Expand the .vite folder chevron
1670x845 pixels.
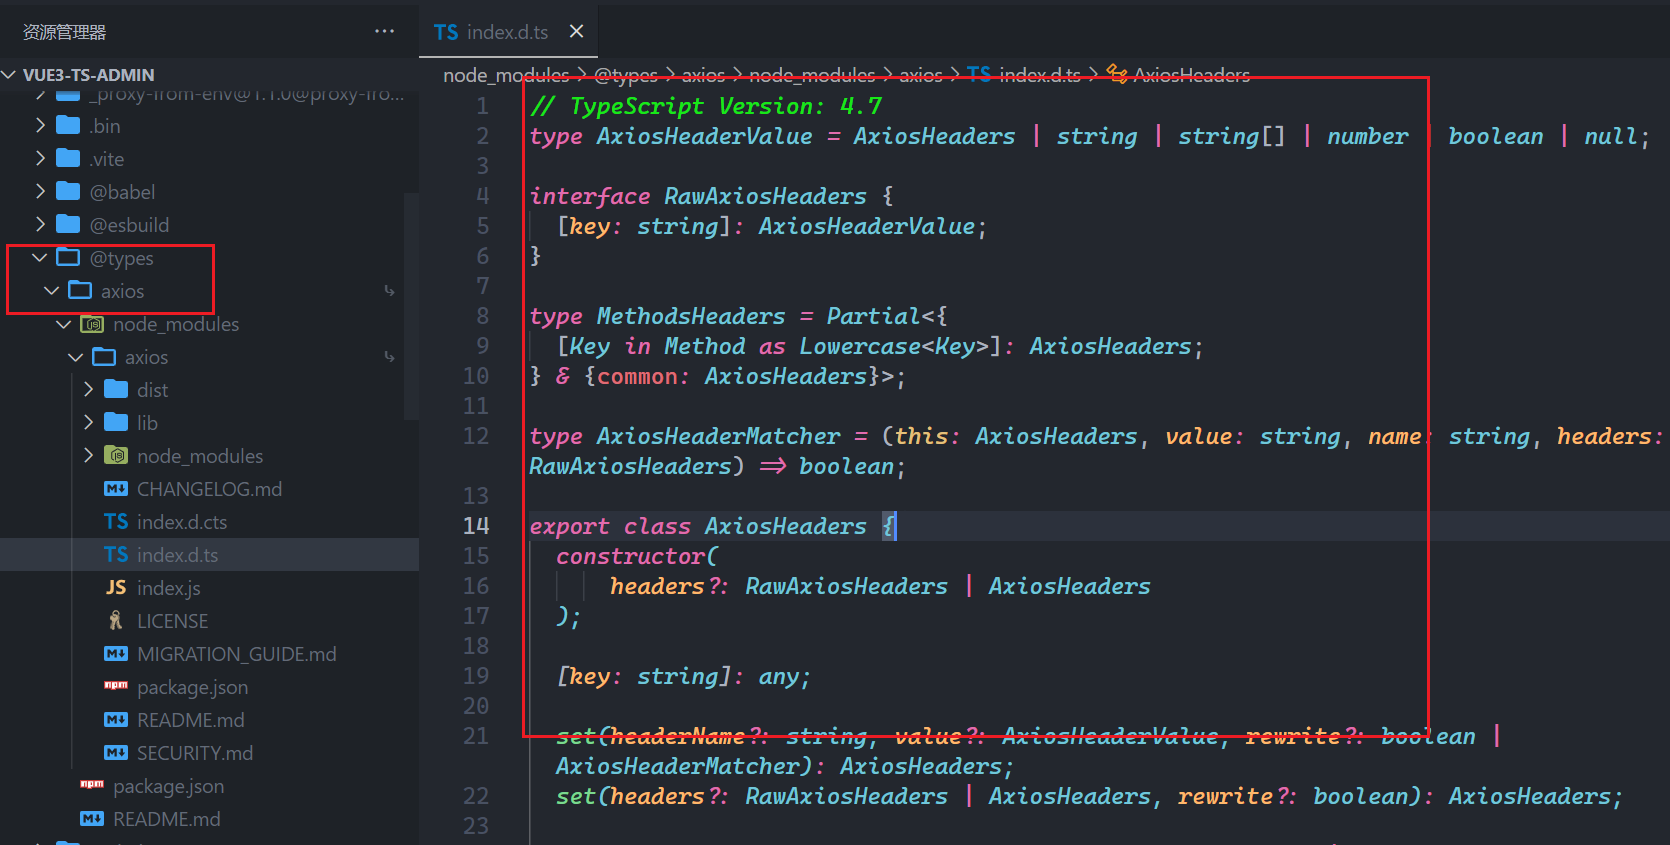[40, 158]
